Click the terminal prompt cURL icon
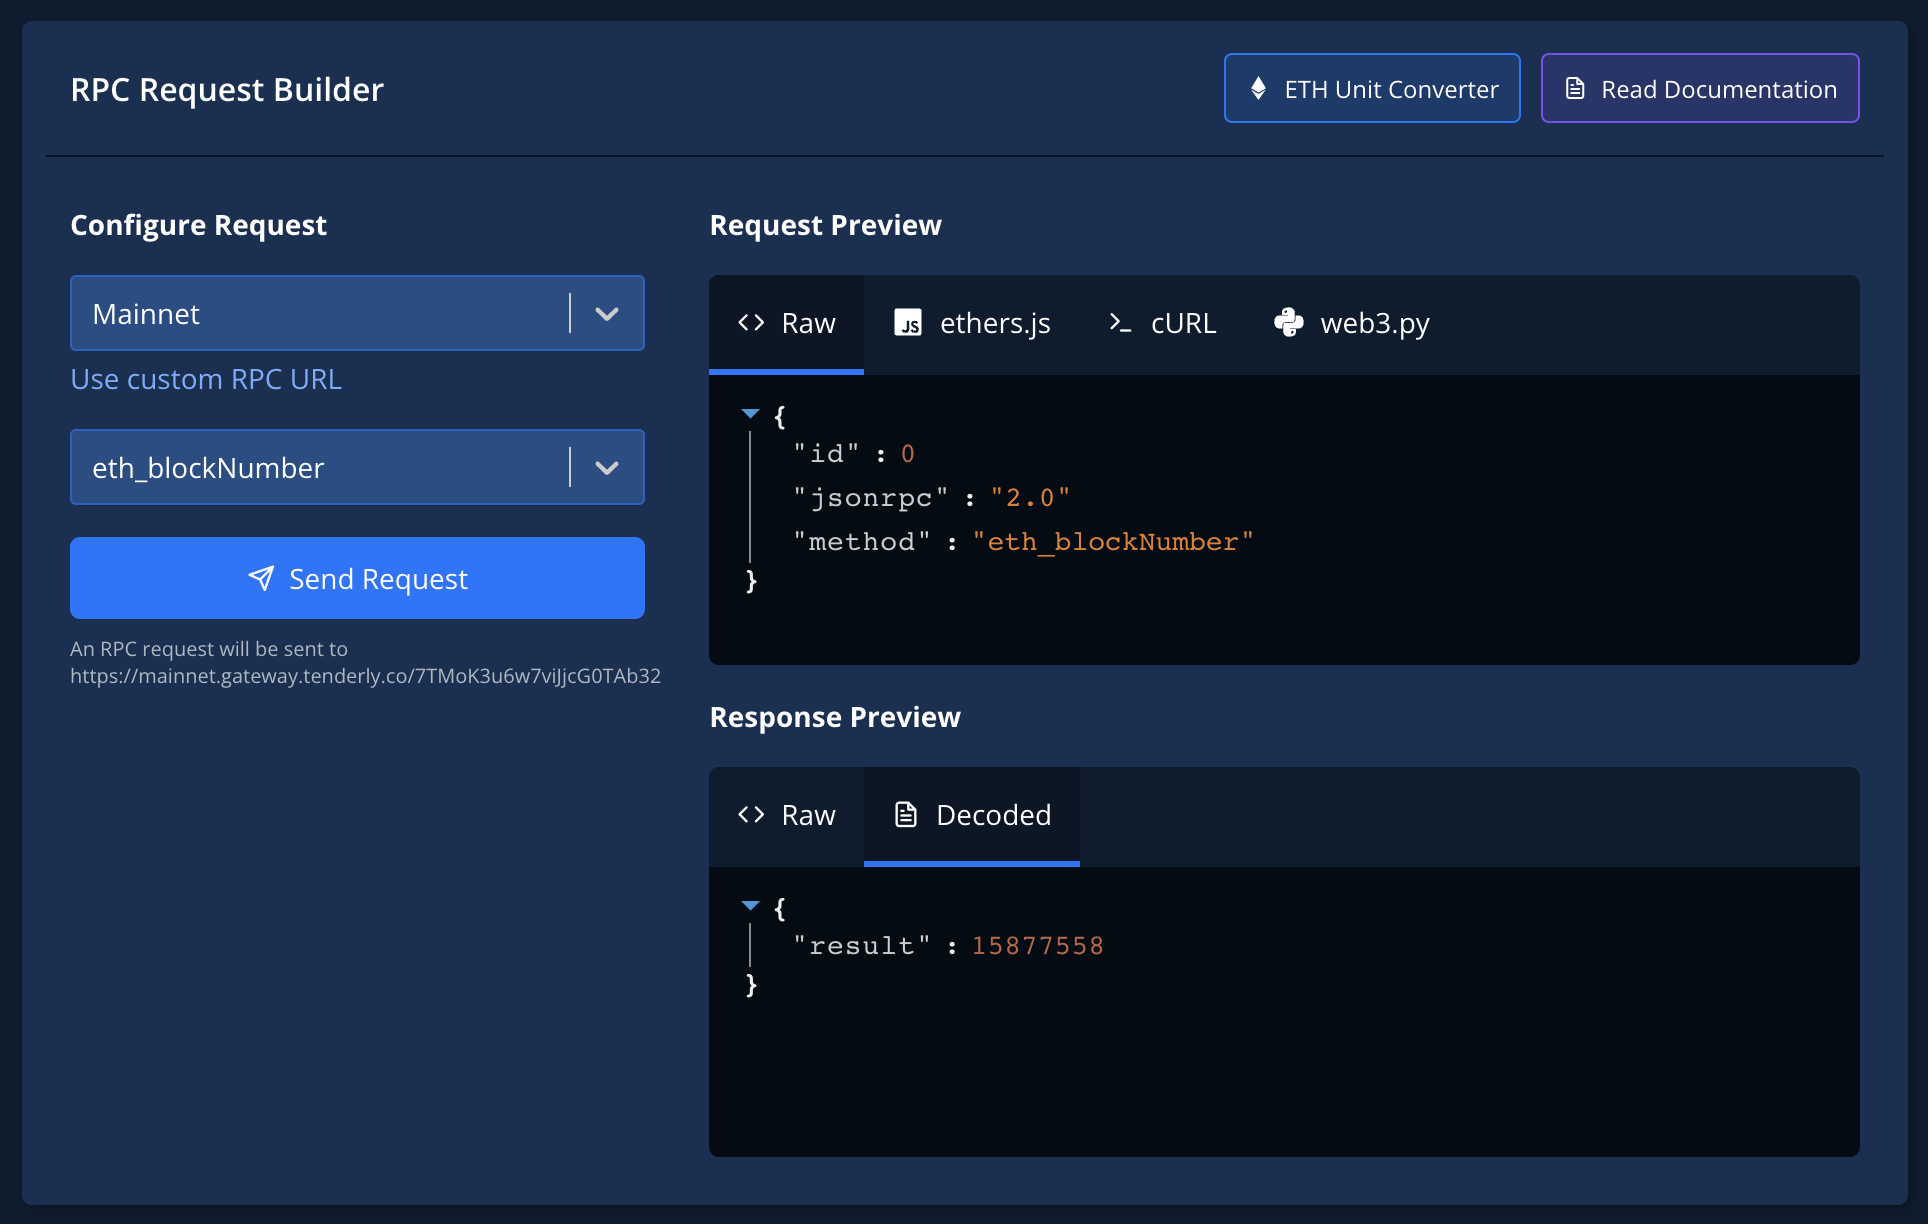 (x=1120, y=323)
